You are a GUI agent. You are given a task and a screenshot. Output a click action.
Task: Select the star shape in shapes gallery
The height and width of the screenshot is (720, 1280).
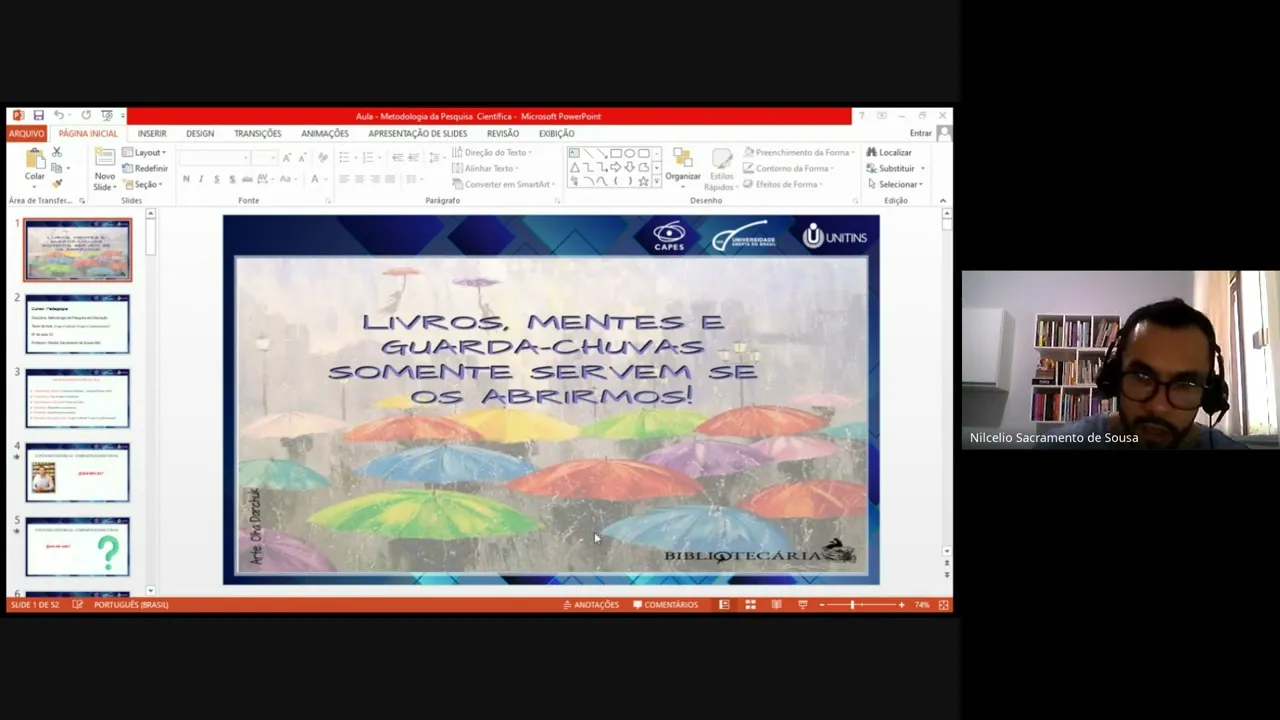pyautogui.click(x=644, y=181)
